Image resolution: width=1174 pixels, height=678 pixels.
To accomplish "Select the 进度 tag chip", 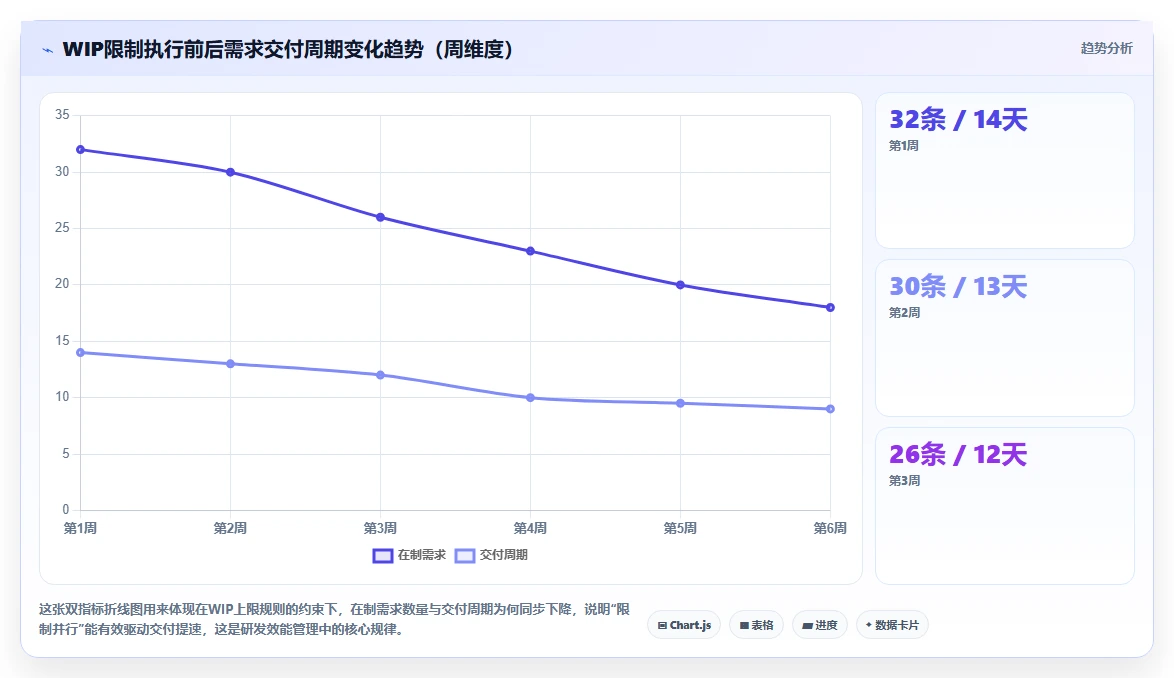I will [x=820, y=625].
